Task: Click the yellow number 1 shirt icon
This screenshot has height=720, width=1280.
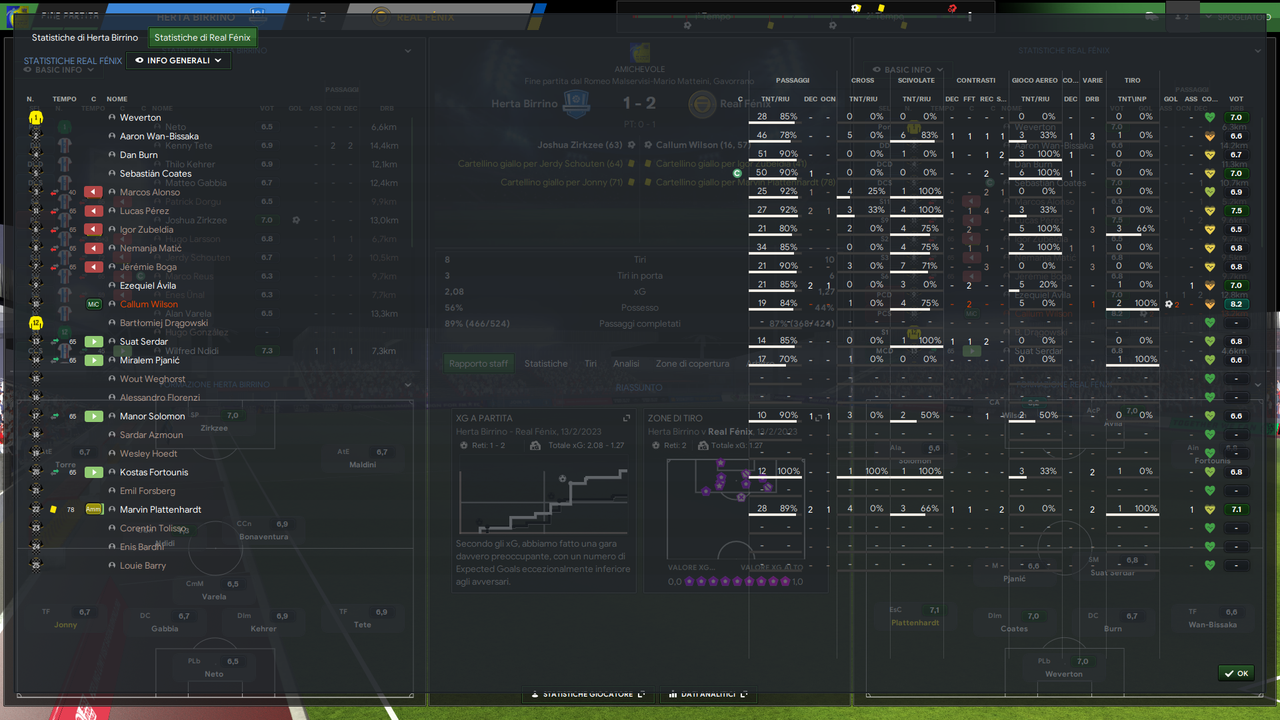Action: click(x=35, y=118)
